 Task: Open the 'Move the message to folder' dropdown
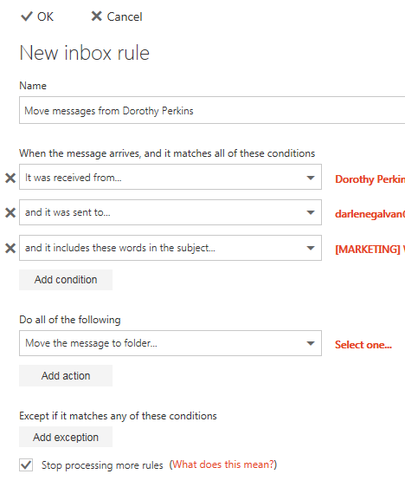[x=170, y=343]
